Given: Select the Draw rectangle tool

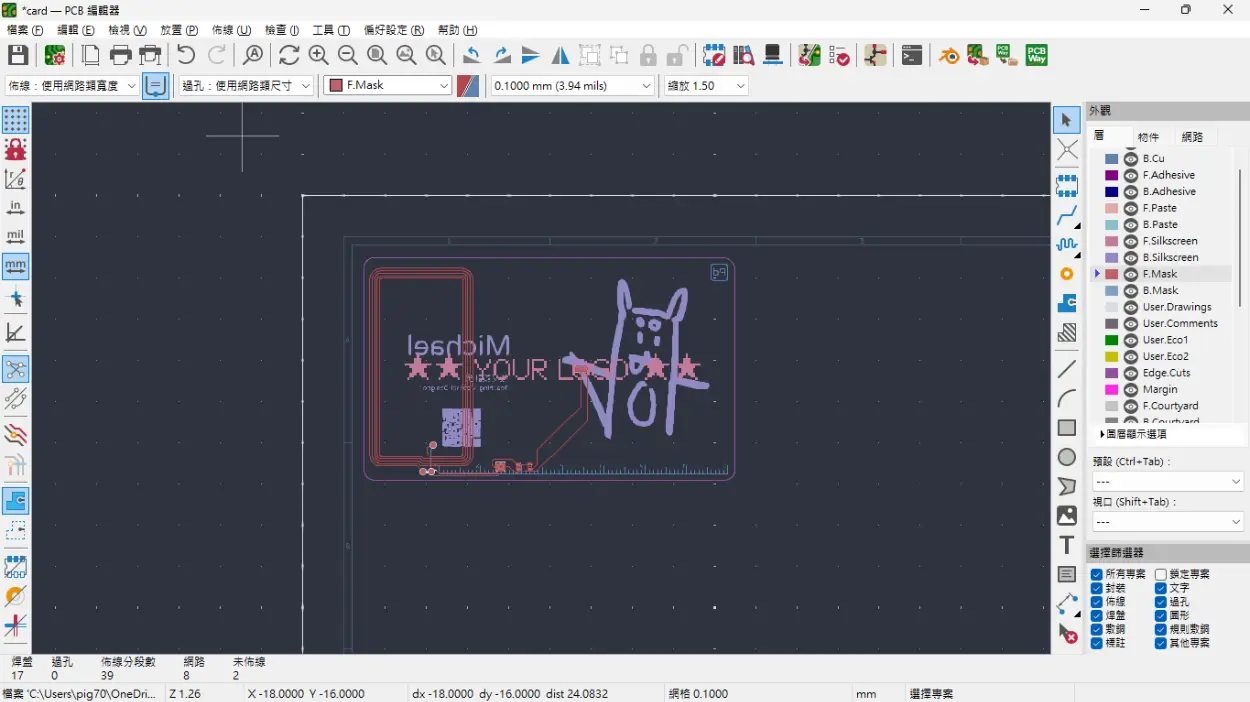Looking at the screenshot, I should [1067, 428].
